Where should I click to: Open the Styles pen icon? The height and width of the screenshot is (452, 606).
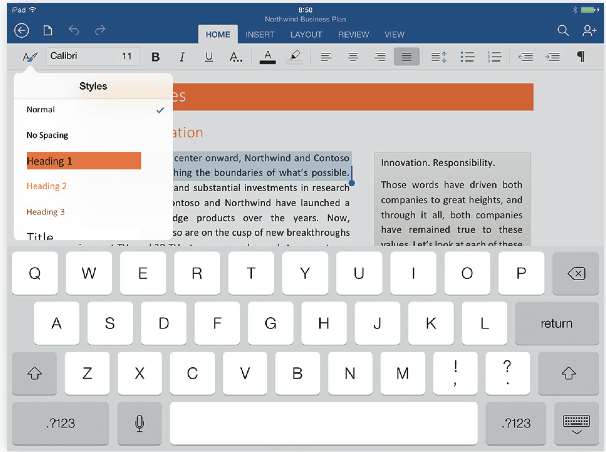pyautogui.click(x=30, y=57)
